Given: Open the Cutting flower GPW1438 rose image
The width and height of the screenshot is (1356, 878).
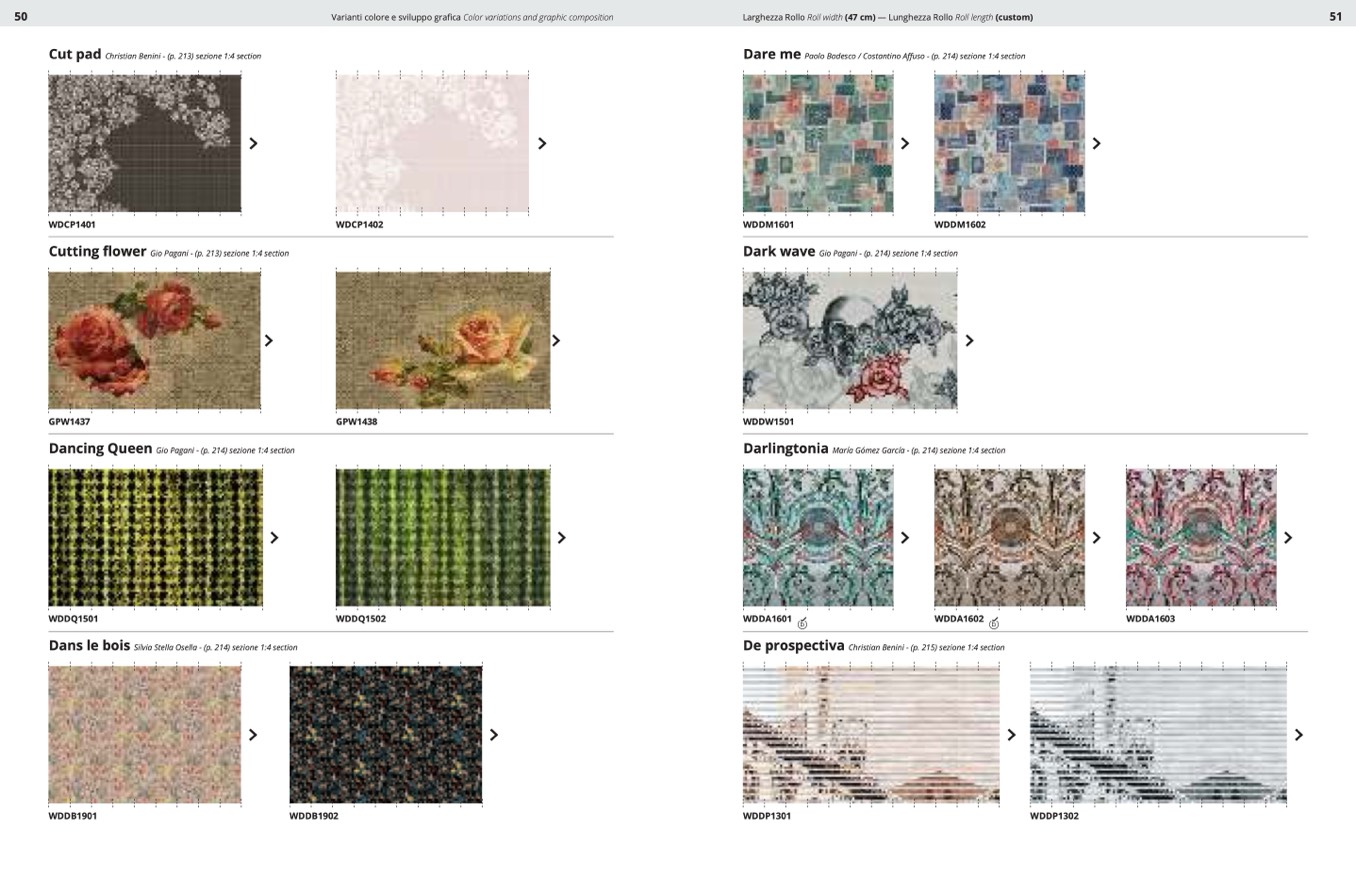Looking at the screenshot, I should tap(443, 340).
